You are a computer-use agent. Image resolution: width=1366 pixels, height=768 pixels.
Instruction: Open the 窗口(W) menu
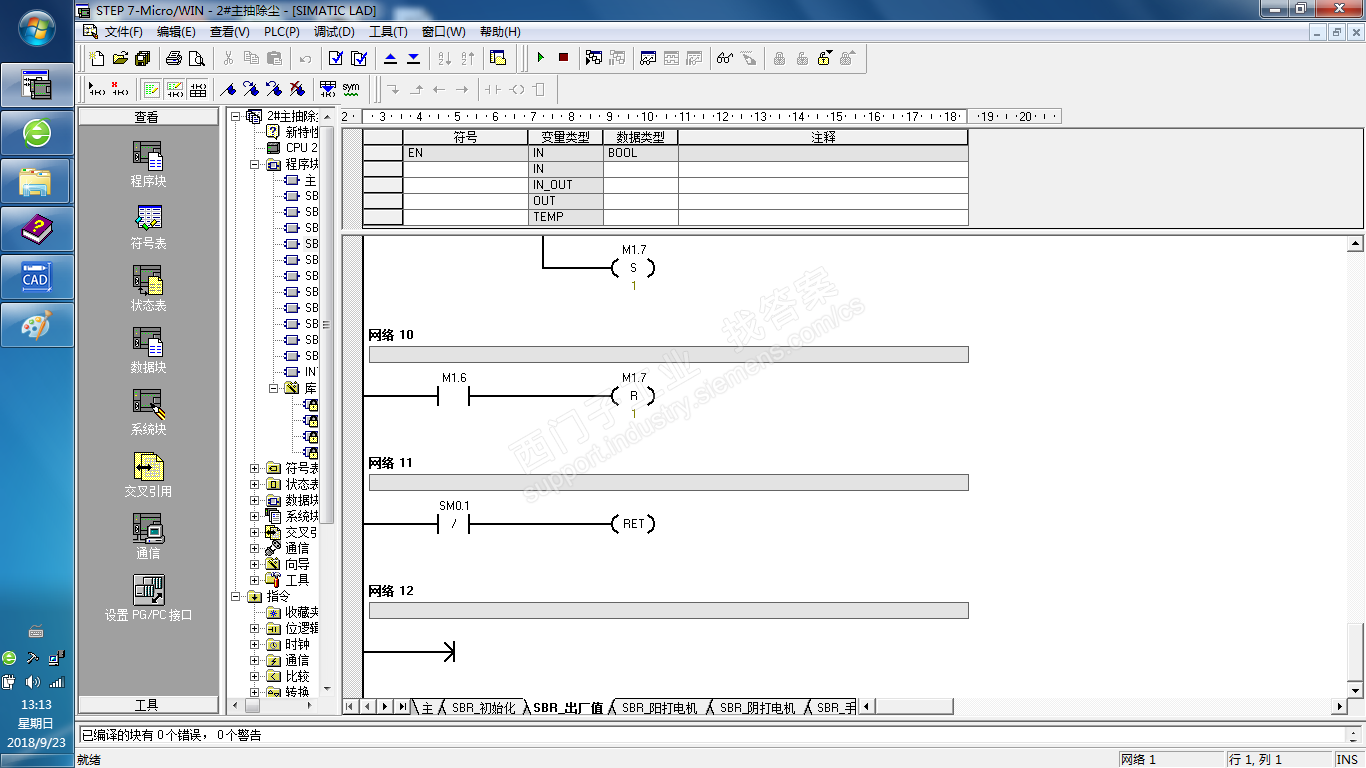(444, 32)
